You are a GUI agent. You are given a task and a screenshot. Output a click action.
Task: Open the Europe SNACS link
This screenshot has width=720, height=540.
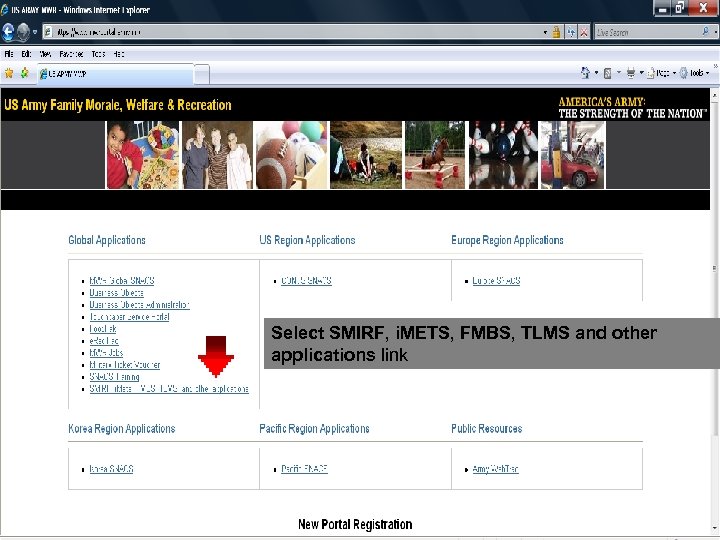(496, 281)
